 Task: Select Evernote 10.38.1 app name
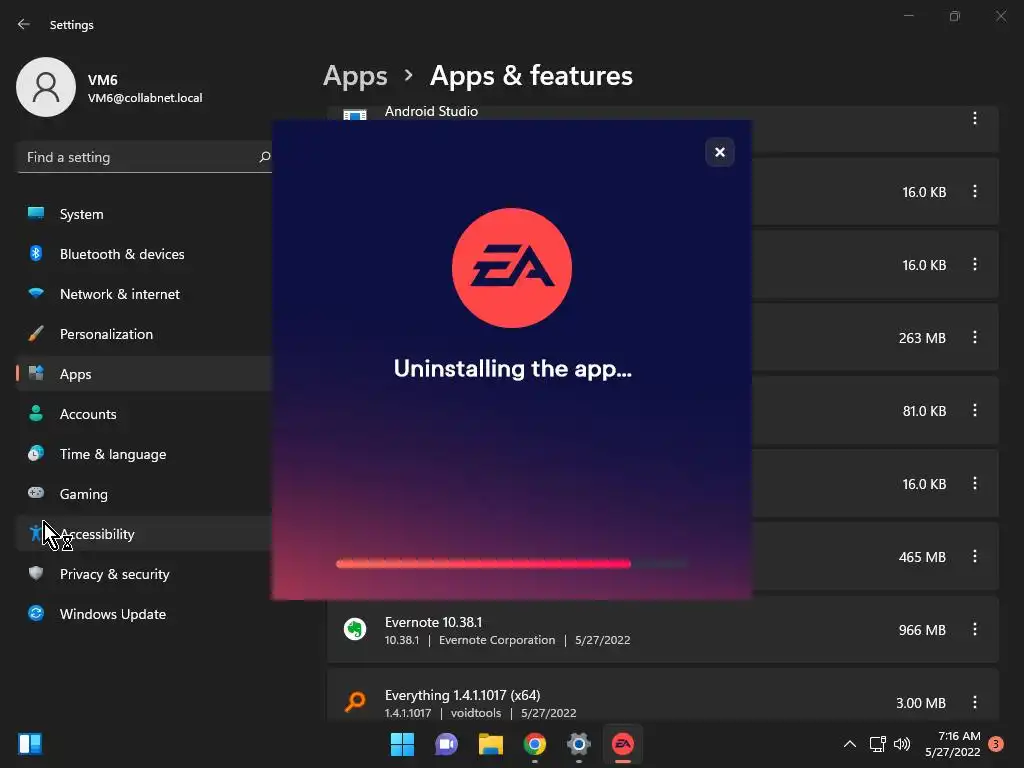[x=434, y=622]
